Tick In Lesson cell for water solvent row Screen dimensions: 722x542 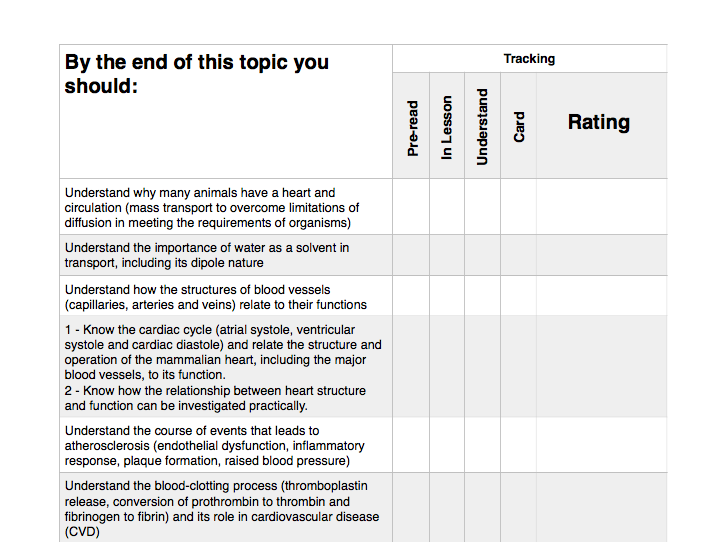click(447, 255)
